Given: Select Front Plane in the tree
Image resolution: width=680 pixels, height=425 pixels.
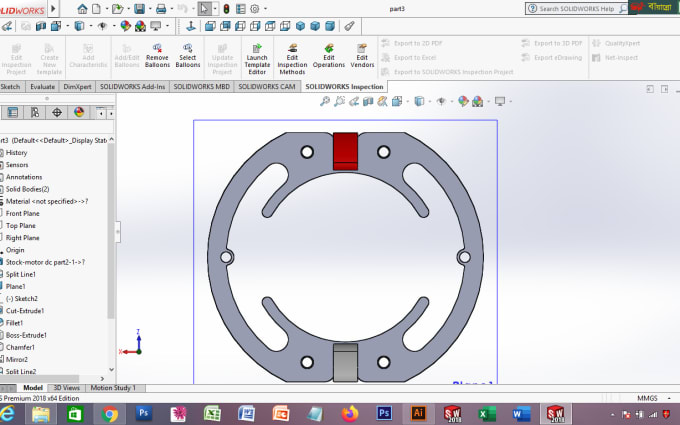Looking at the screenshot, I should coord(23,213).
